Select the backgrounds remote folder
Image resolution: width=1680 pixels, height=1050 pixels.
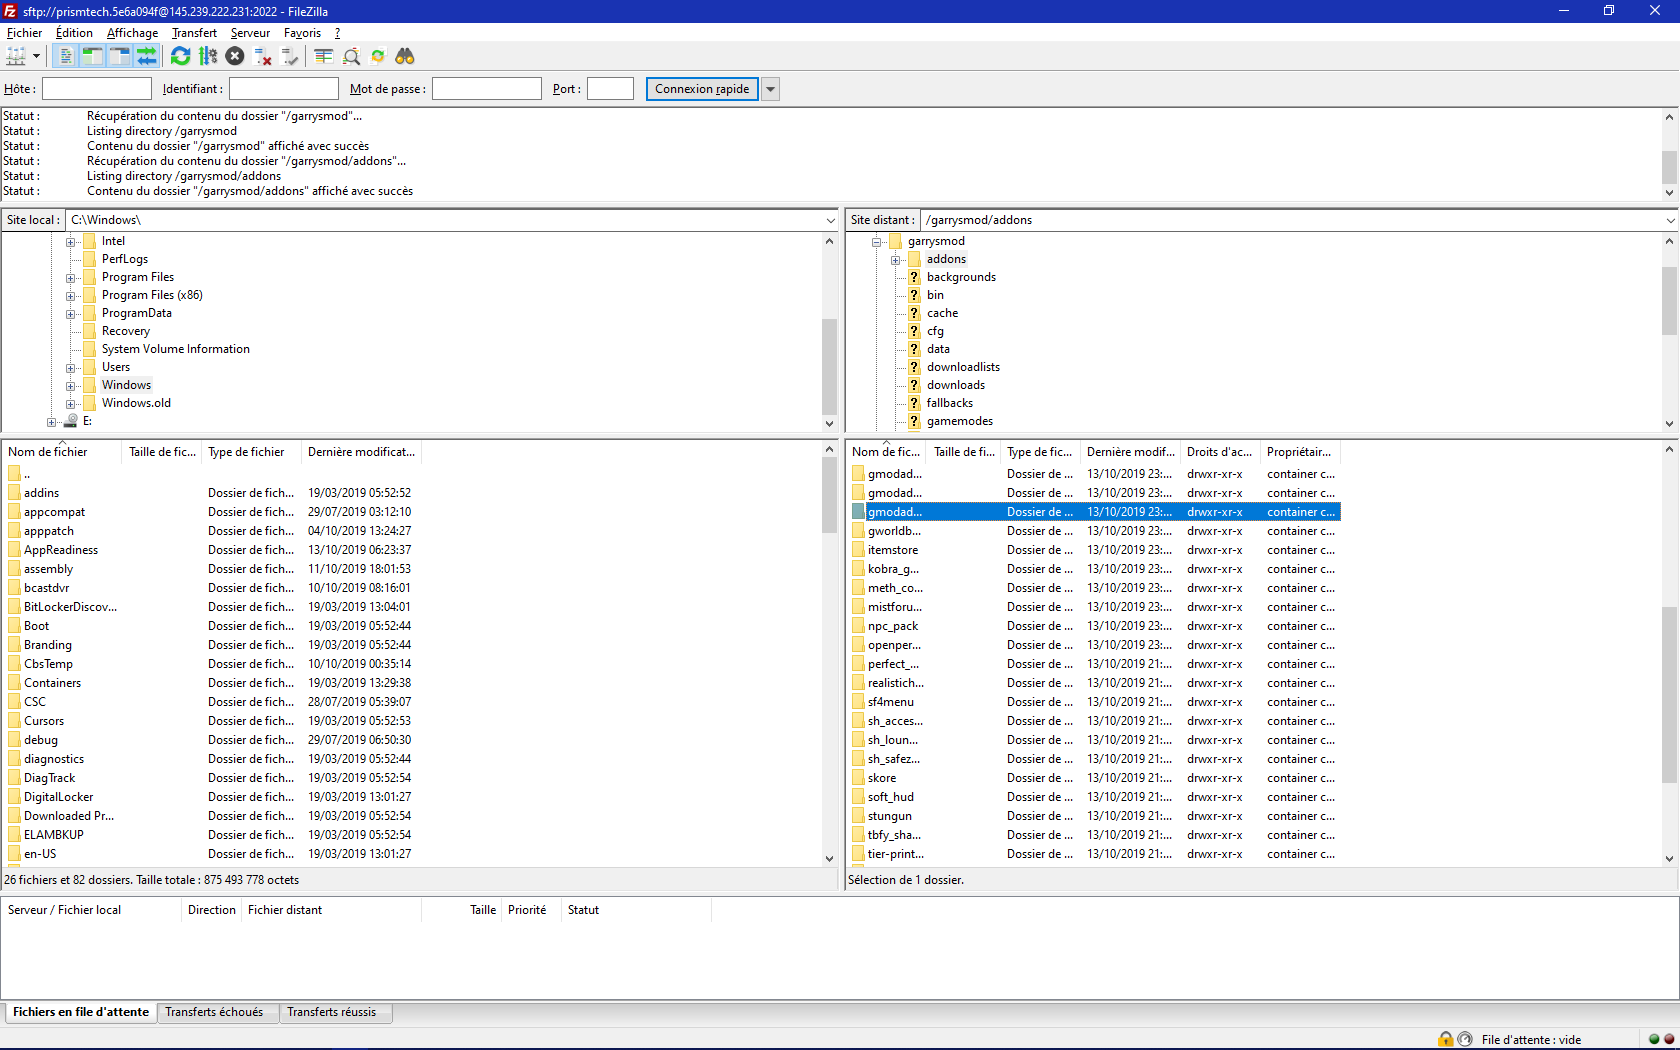tap(961, 277)
